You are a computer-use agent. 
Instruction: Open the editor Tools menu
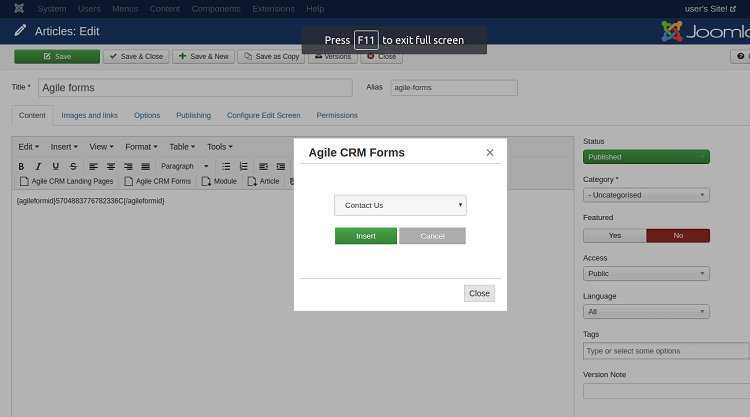point(220,147)
